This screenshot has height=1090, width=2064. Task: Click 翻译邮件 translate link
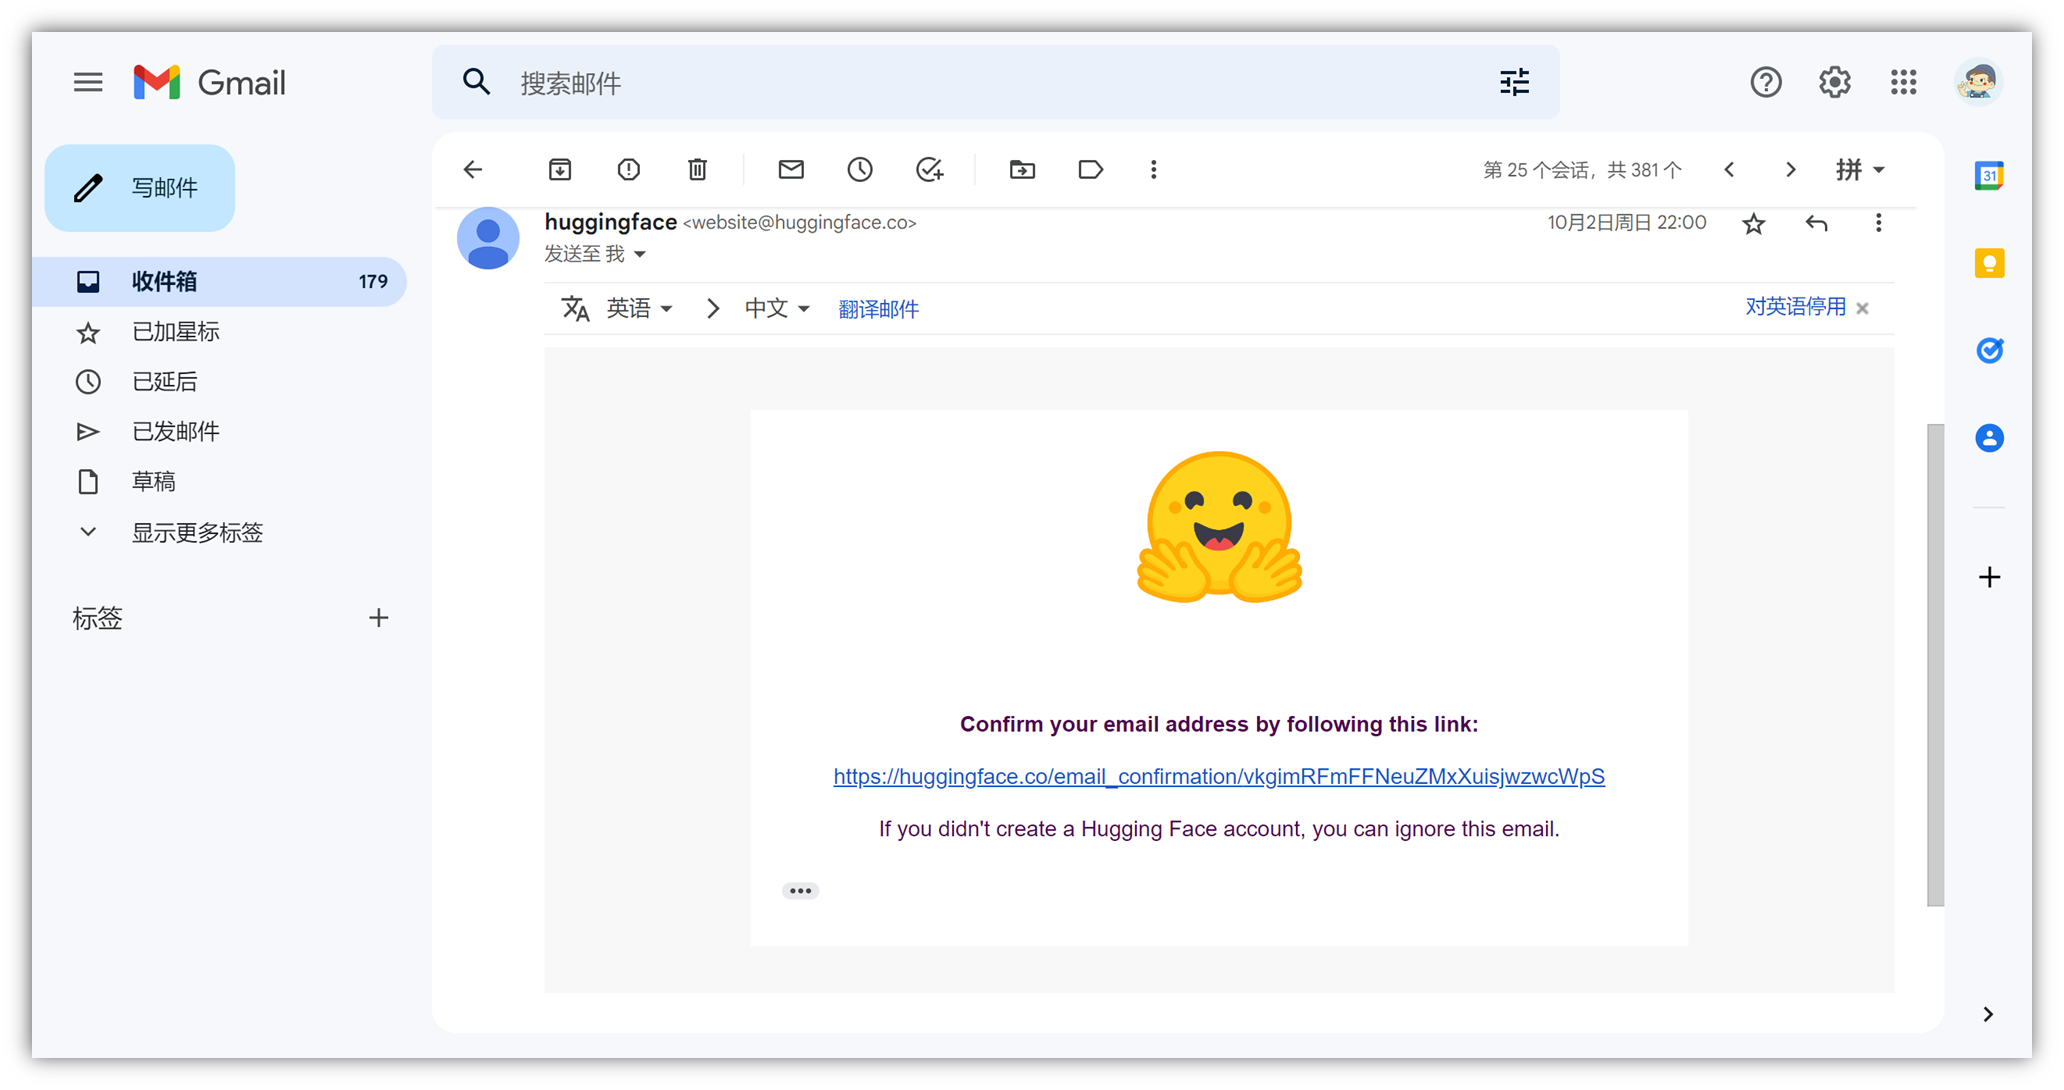[x=878, y=310]
